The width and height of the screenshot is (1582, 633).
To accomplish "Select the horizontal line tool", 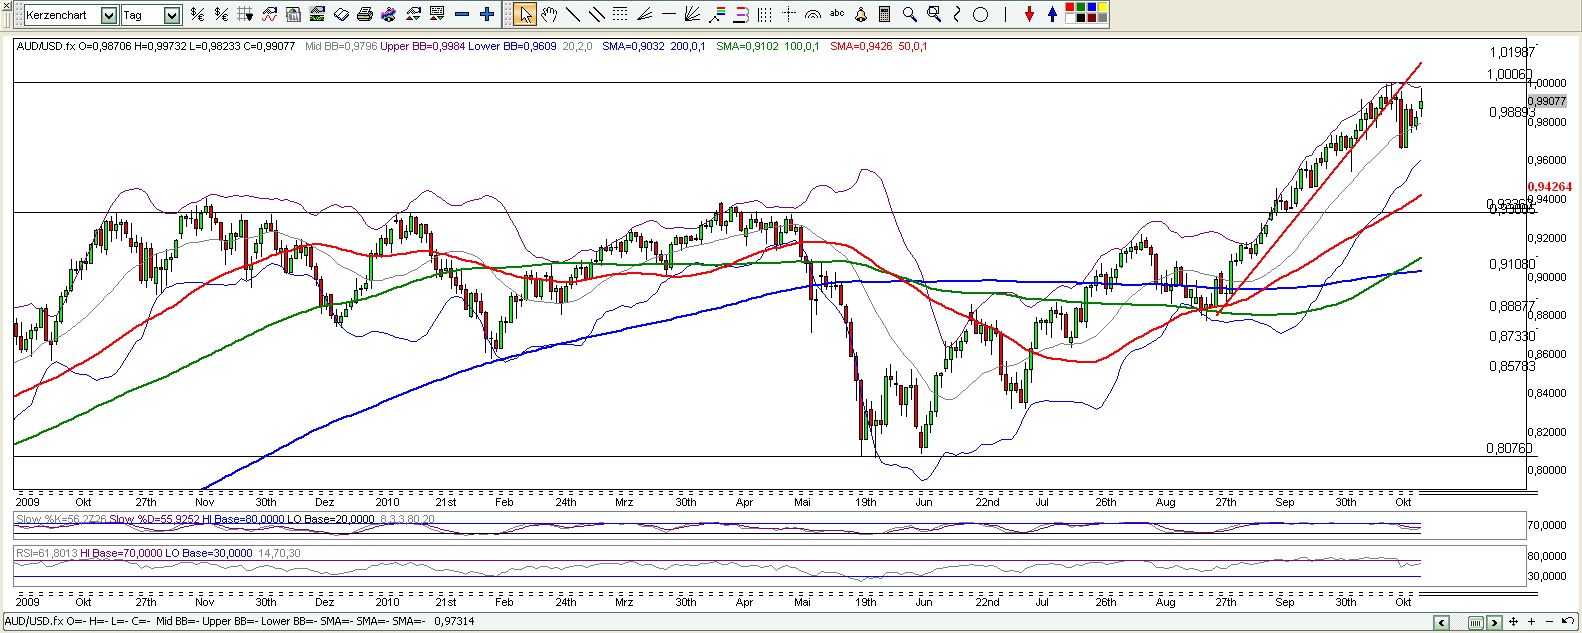I will 669,14.
